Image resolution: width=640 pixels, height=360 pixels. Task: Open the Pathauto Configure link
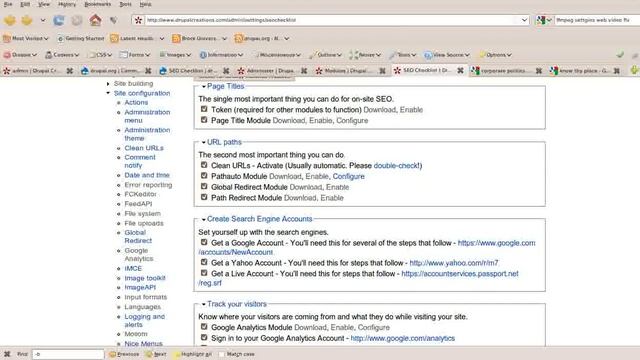(349, 176)
